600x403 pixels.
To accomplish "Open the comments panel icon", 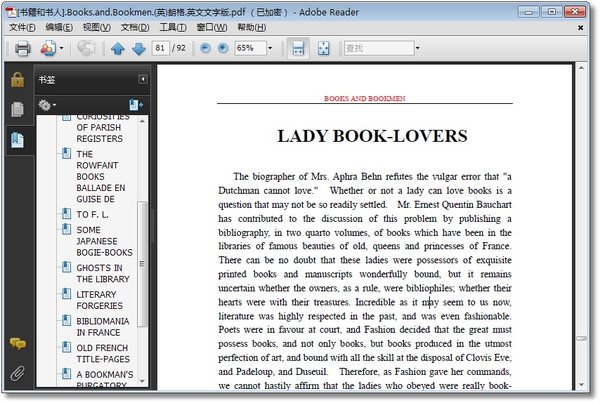I will (x=17, y=344).
